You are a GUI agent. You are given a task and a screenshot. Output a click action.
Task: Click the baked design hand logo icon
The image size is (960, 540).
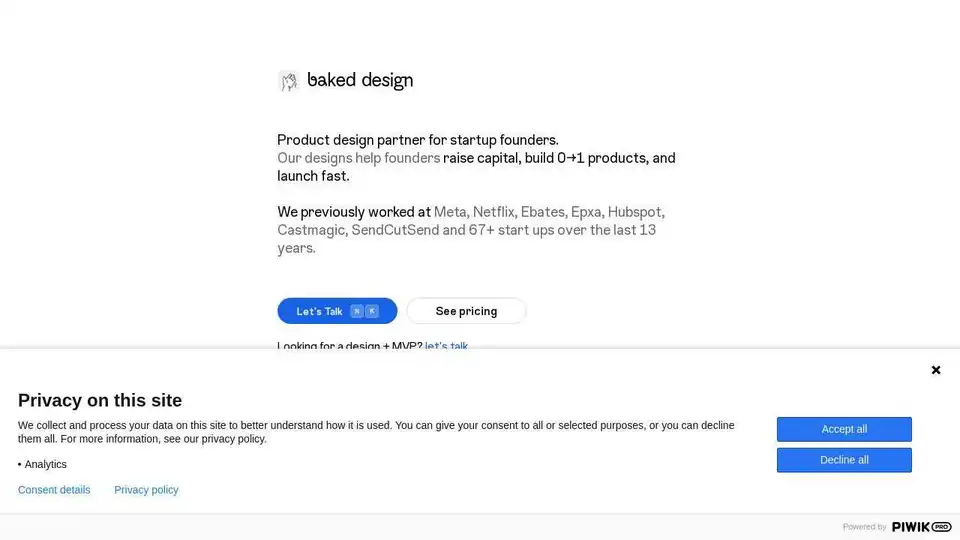(x=289, y=81)
